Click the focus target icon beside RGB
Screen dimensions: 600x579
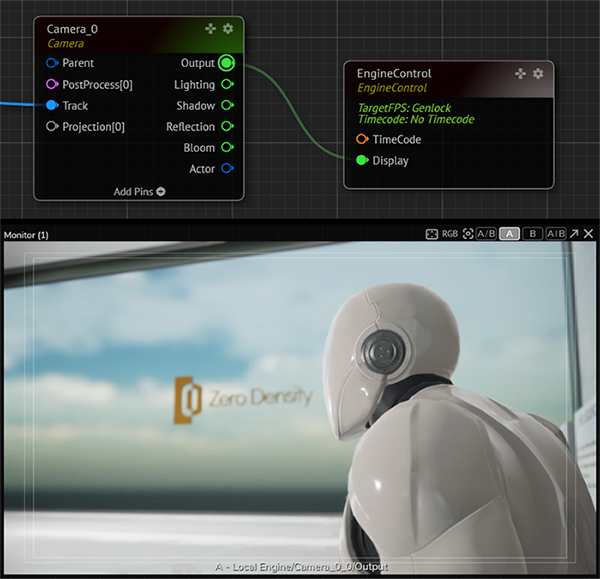(x=467, y=234)
